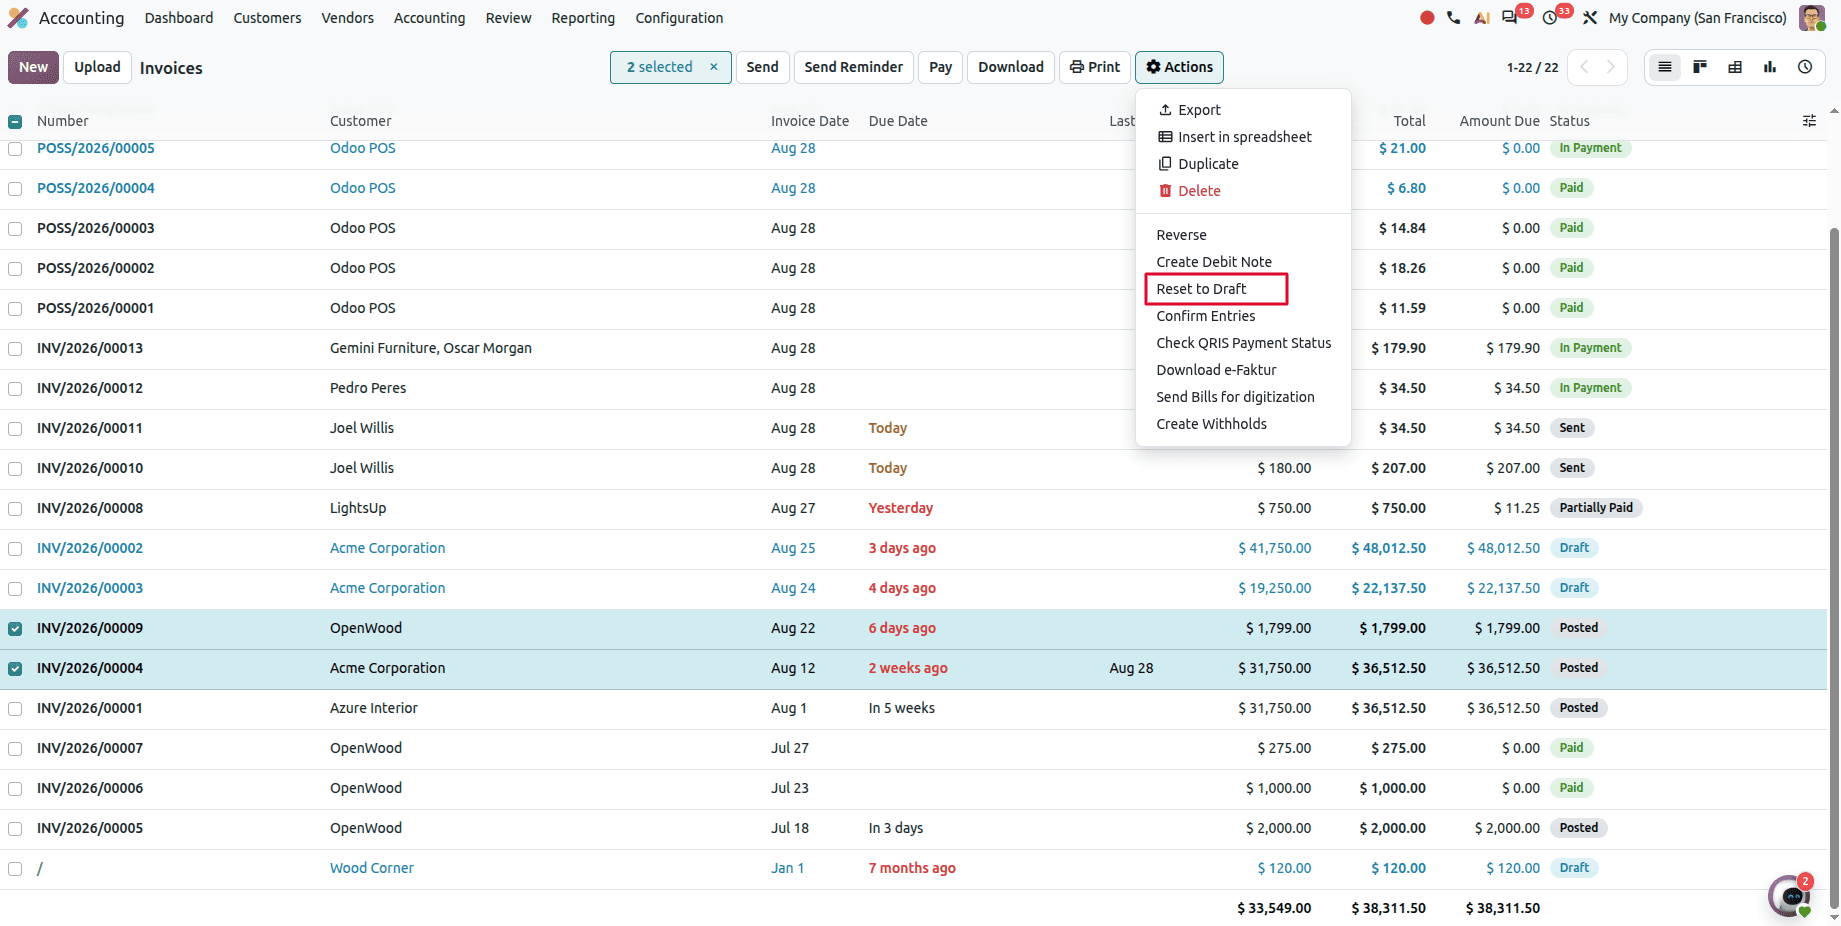The height and width of the screenshot is (926, 1841).
Task: Select Create Withholds action
Action: point(1243,424)
